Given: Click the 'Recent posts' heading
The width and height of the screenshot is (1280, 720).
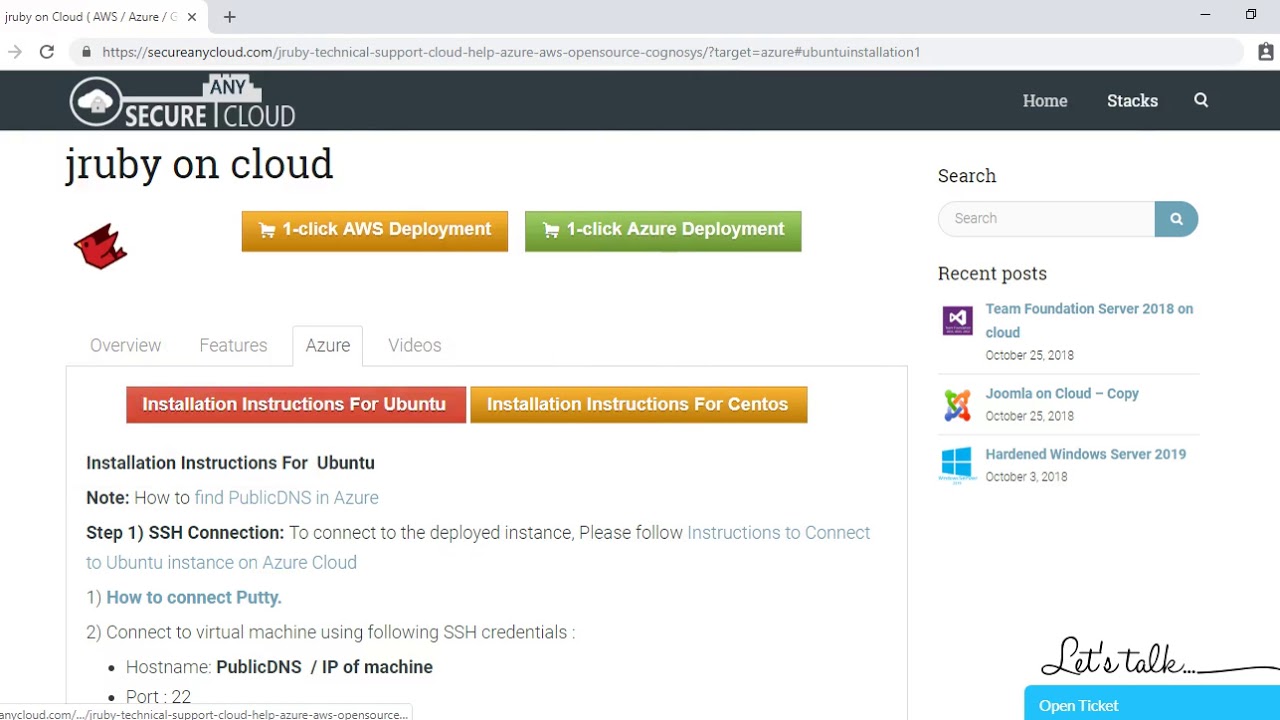Looking at the screenshot, I should pyautogui.click(x=992, y=274).
